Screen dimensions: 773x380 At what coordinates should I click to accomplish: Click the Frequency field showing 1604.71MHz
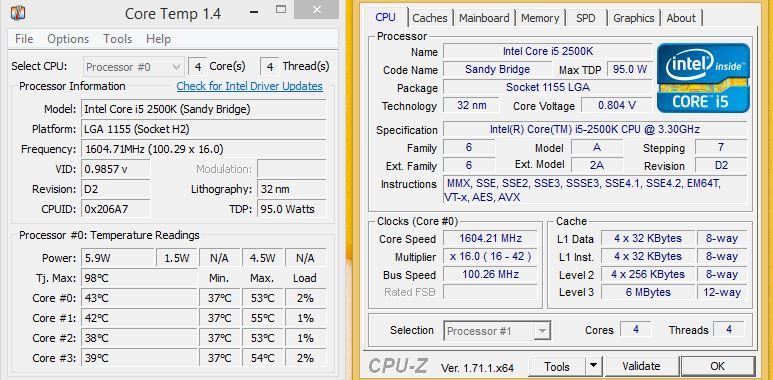[x=204, y=149]
